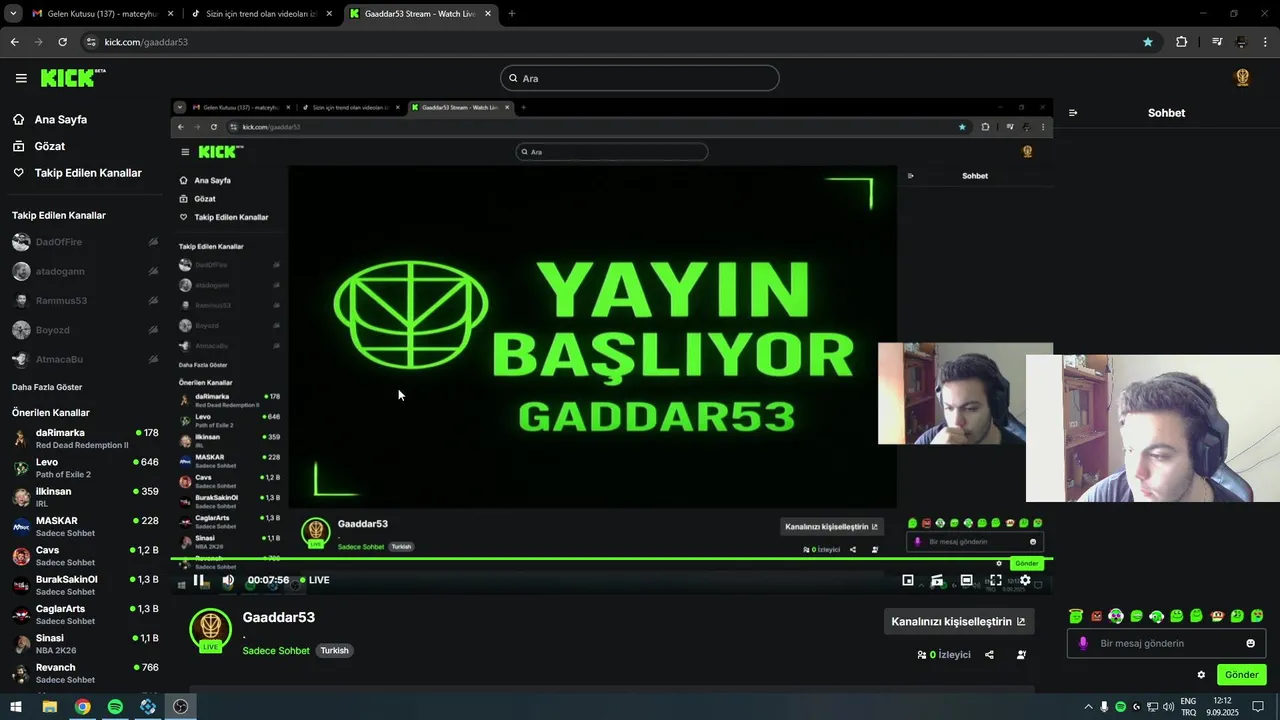Image resolution: width=1280 pixels, height=720 pixels.
Task: Click the purple chat identity icon
Action: pos(1083,643)
